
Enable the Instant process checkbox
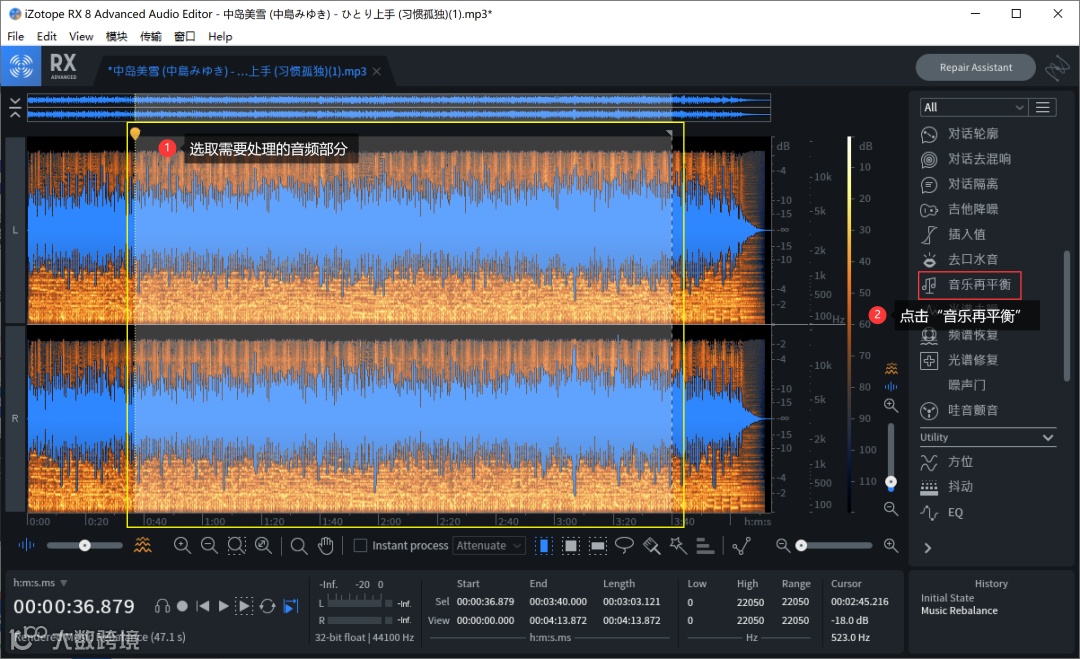(x=361, y=546)
